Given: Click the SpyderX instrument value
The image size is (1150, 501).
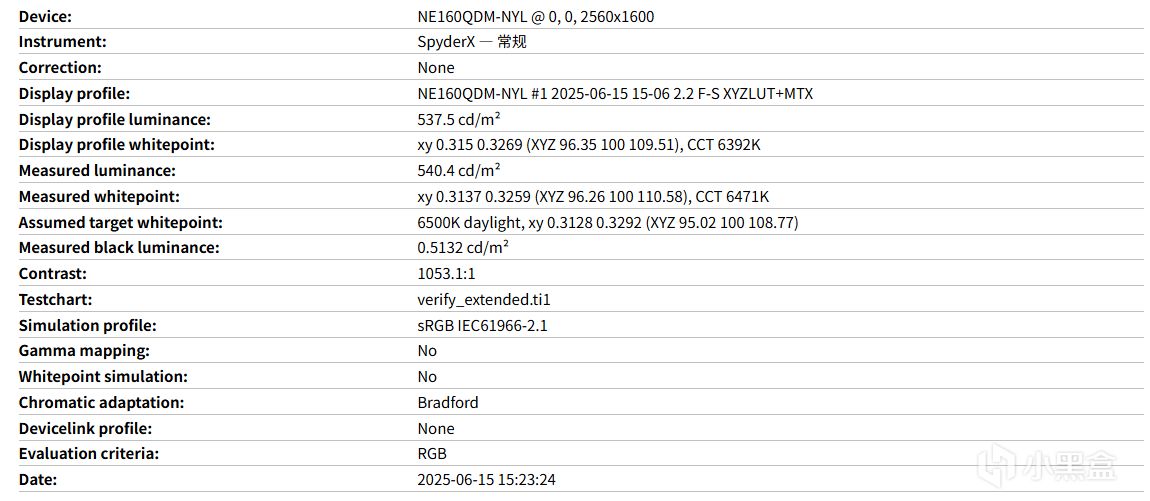Looking at the screenshot, I should tap(471, 42).
